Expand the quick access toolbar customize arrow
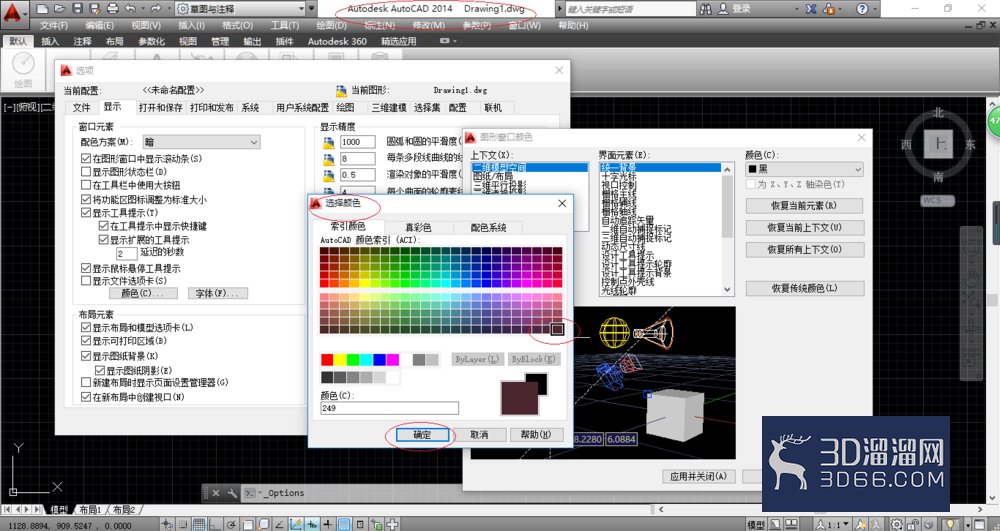The height and width of the screenshot is (531, 1000). point(312,9)
